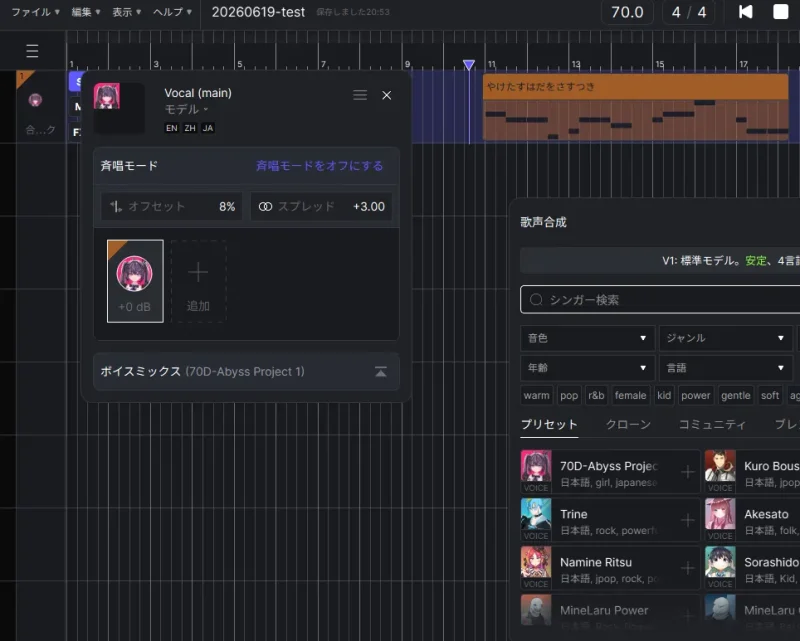Select the MineLaru Power voice avatar
The height and width of the screenshot is (641, 800).
click(x=536, y=610)
